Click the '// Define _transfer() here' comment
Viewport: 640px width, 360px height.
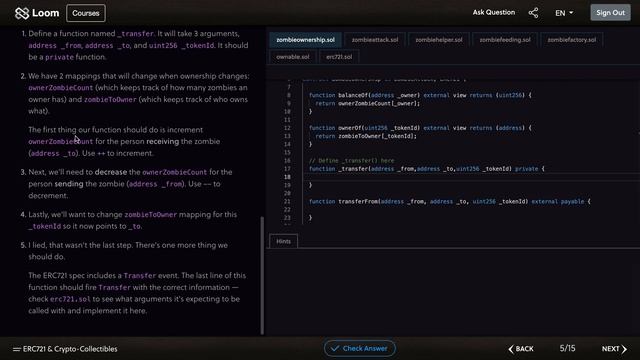tap(351, 160)
